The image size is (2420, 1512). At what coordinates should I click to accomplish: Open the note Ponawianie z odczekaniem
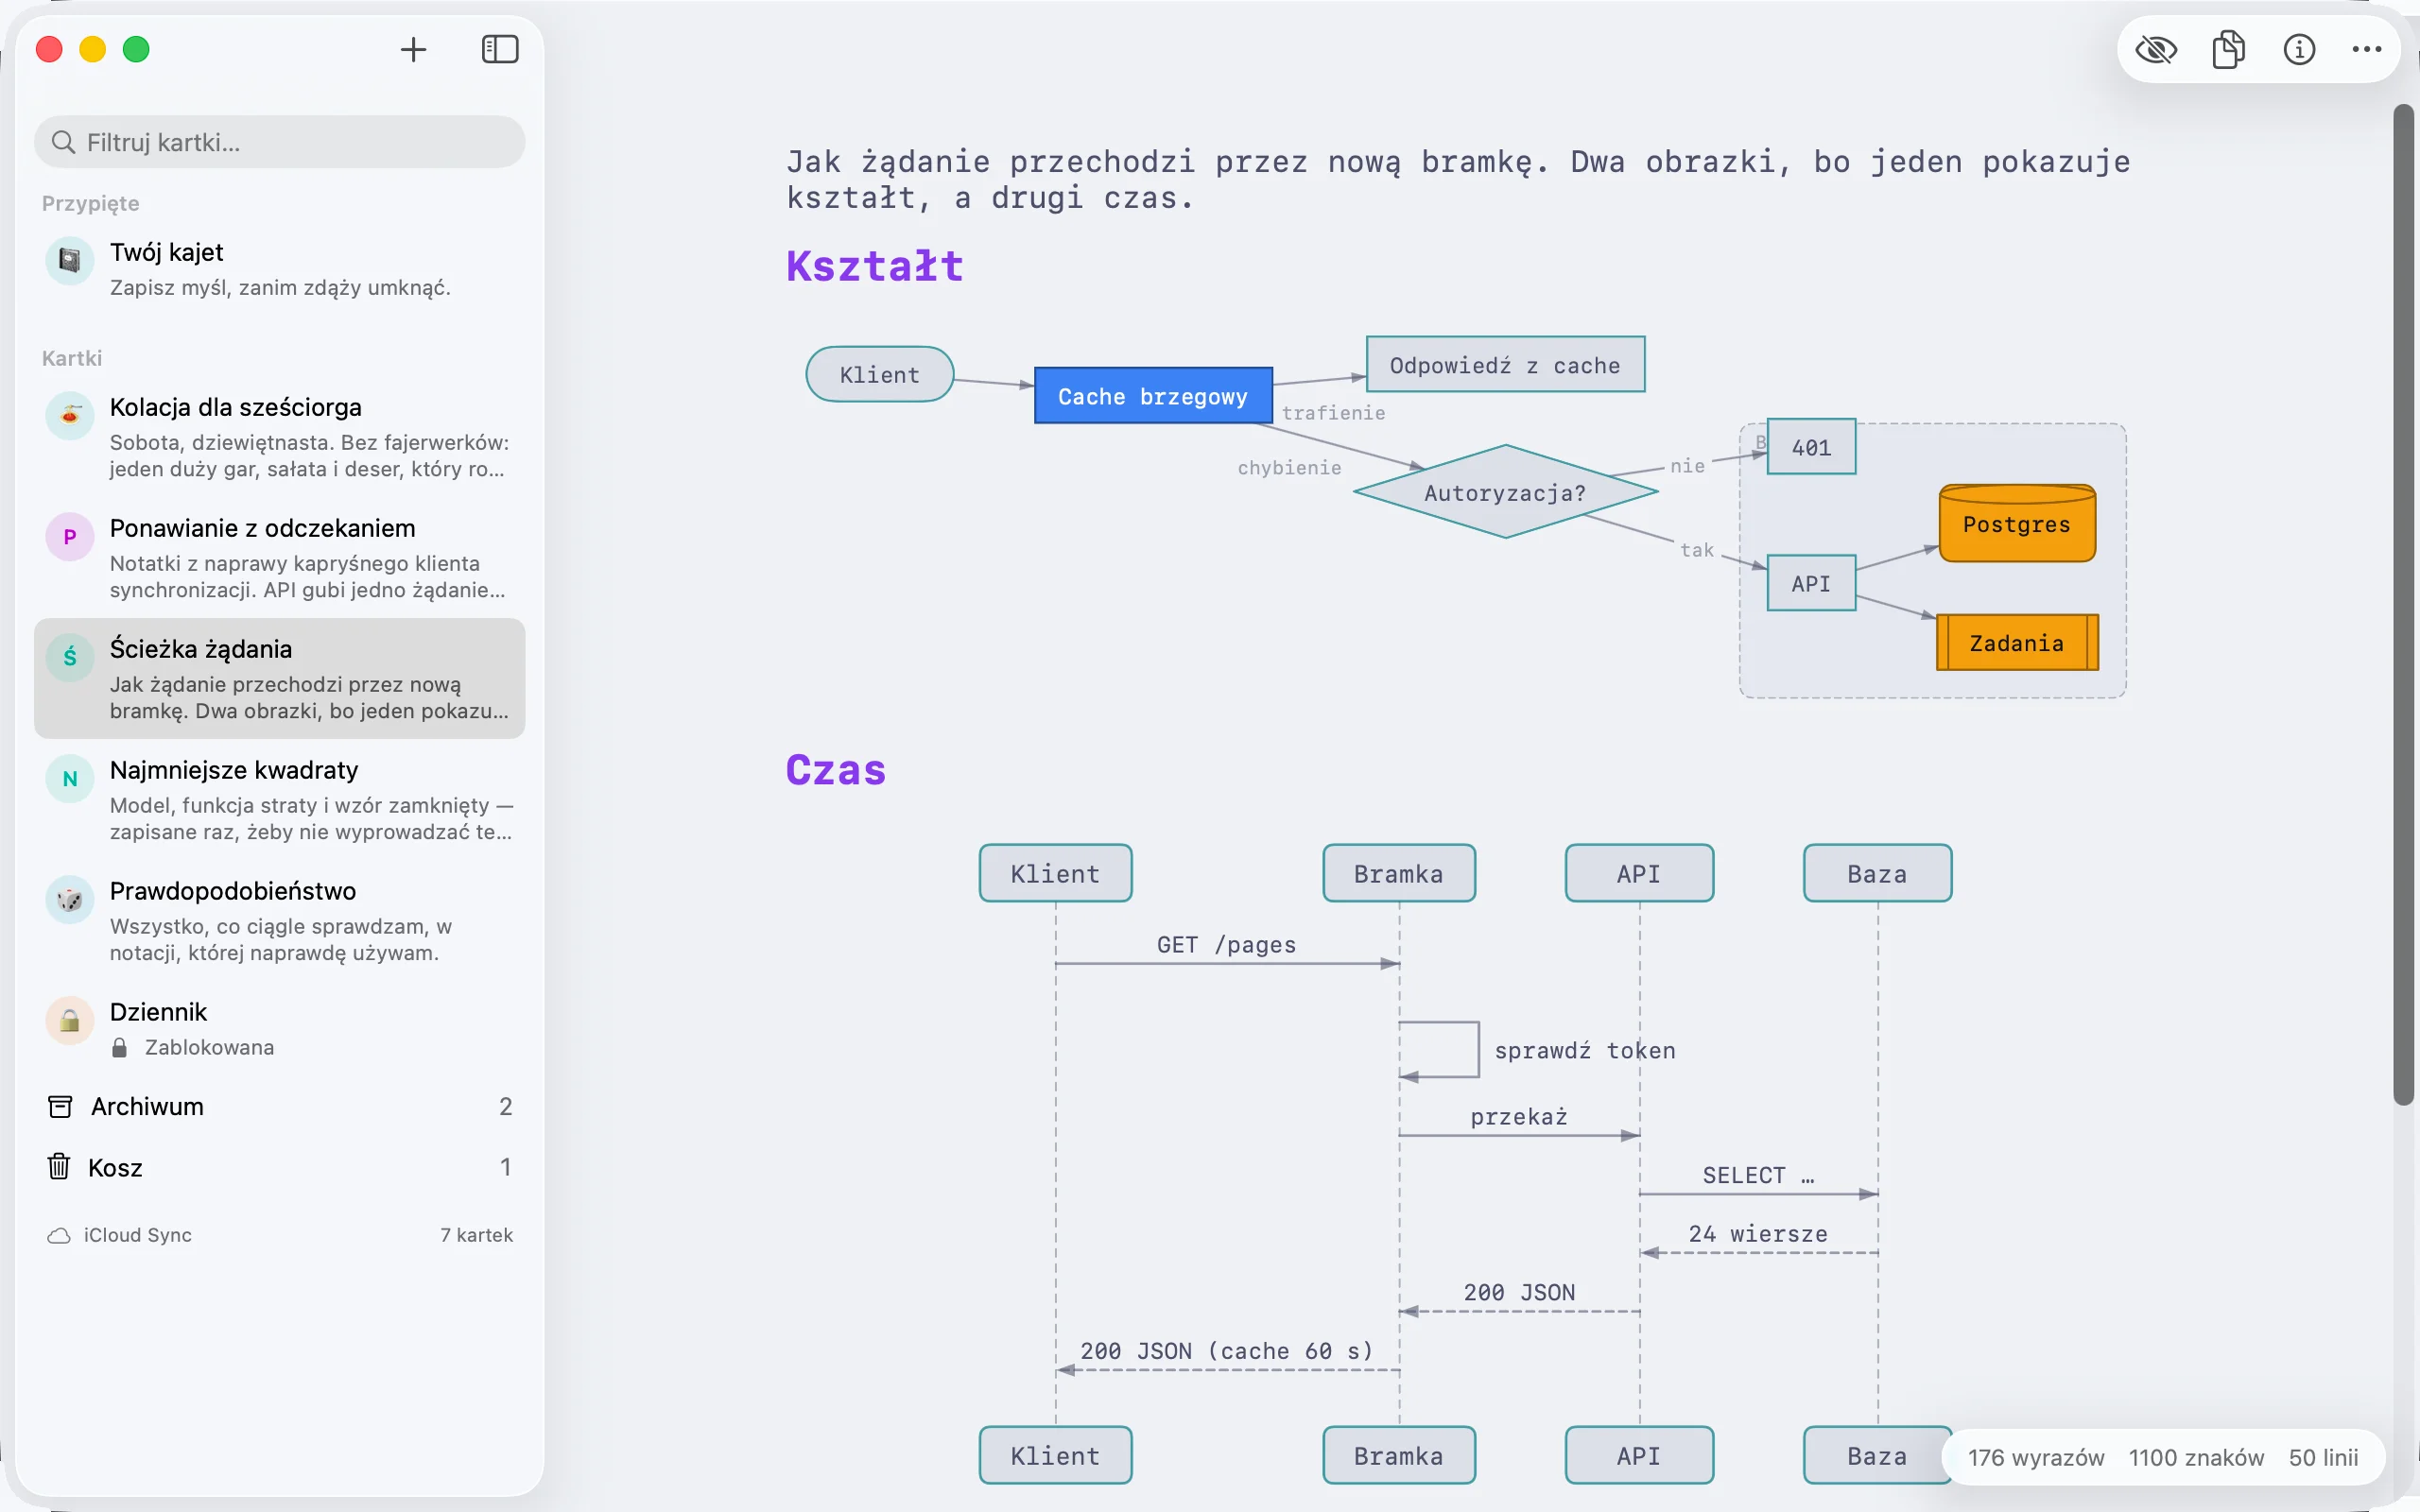click(x=280, y=558)
